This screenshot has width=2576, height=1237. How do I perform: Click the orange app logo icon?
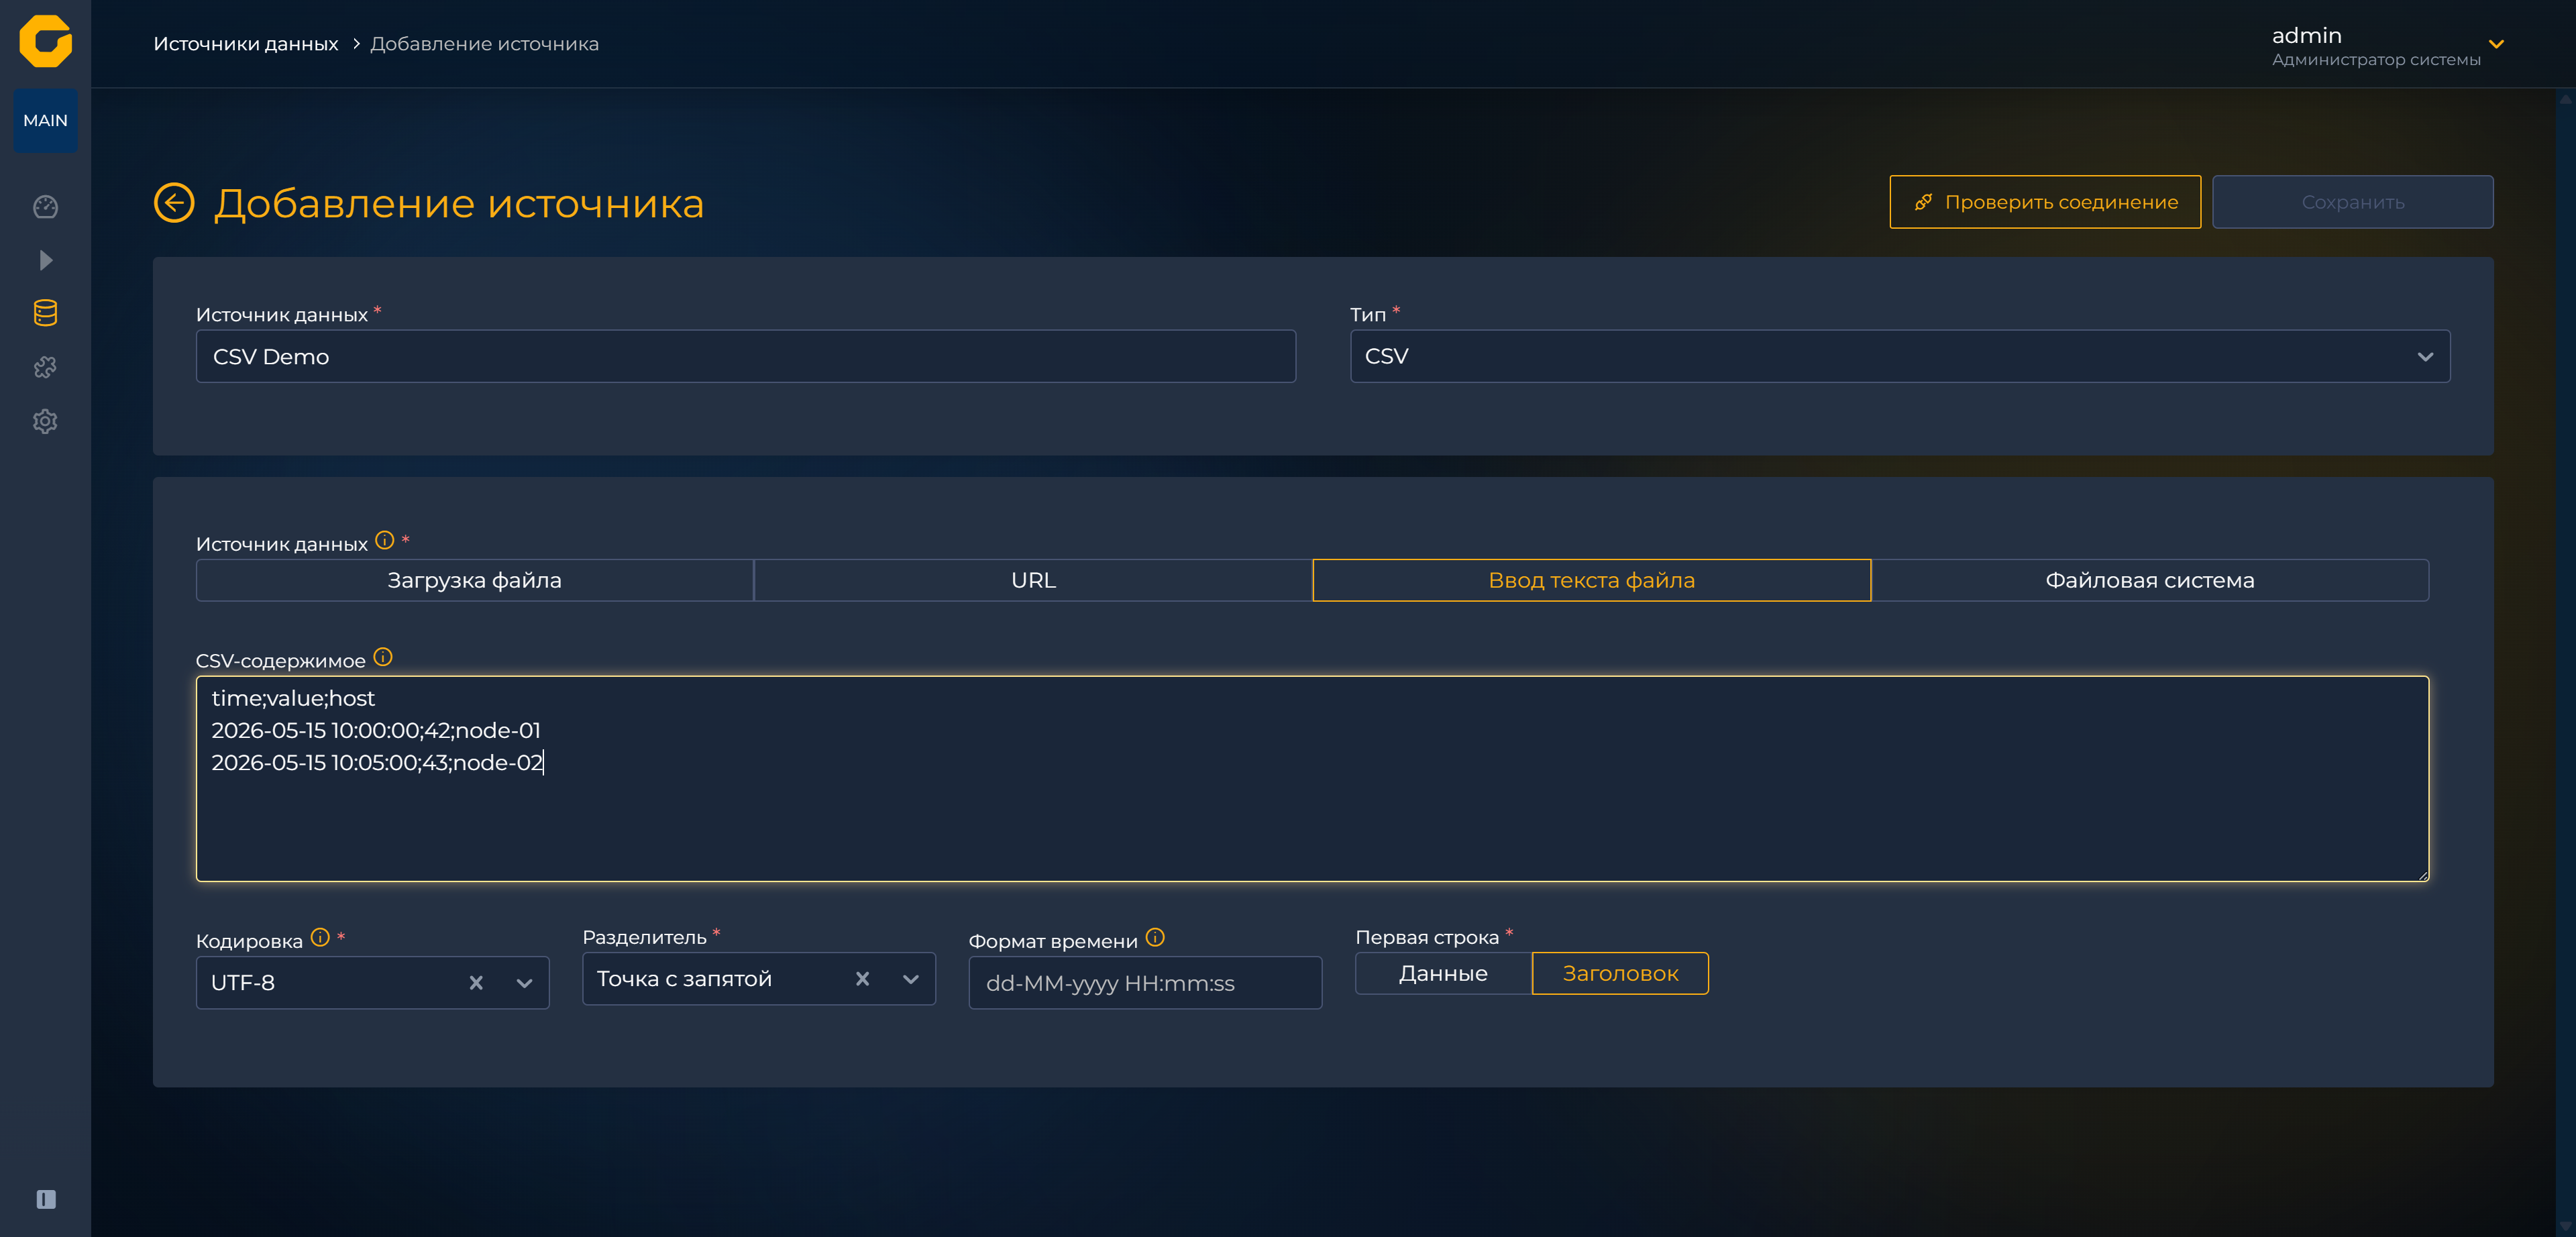pyautogui.click(x=45, y=41)
